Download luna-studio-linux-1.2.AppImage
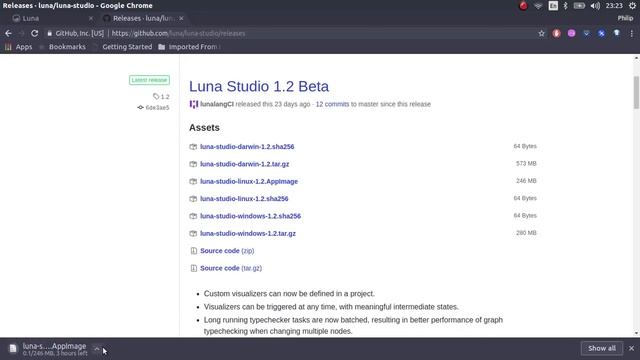 click(x=249, y=181)
